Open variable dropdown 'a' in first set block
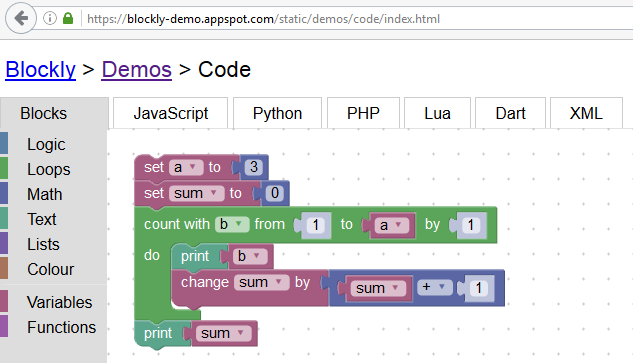The image size is (633, 363). click(186, 167)
